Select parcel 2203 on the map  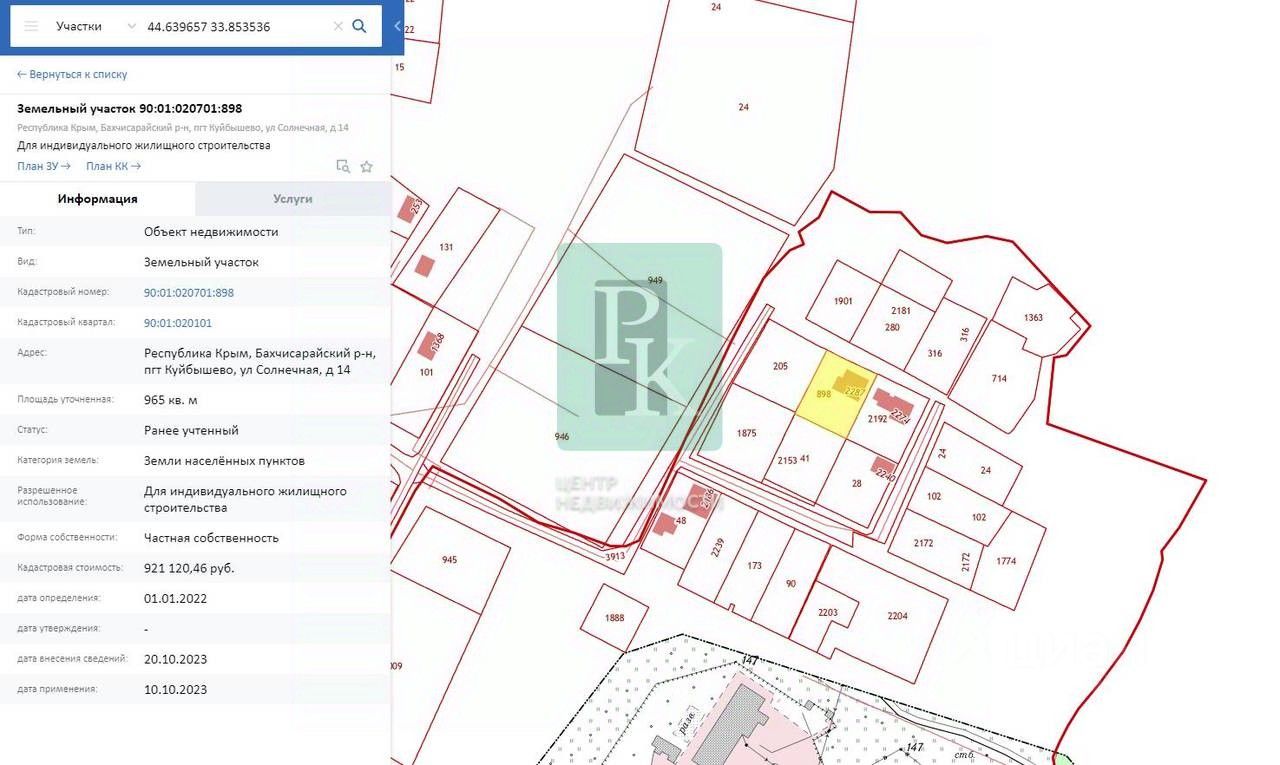click(x=827, y=612)
